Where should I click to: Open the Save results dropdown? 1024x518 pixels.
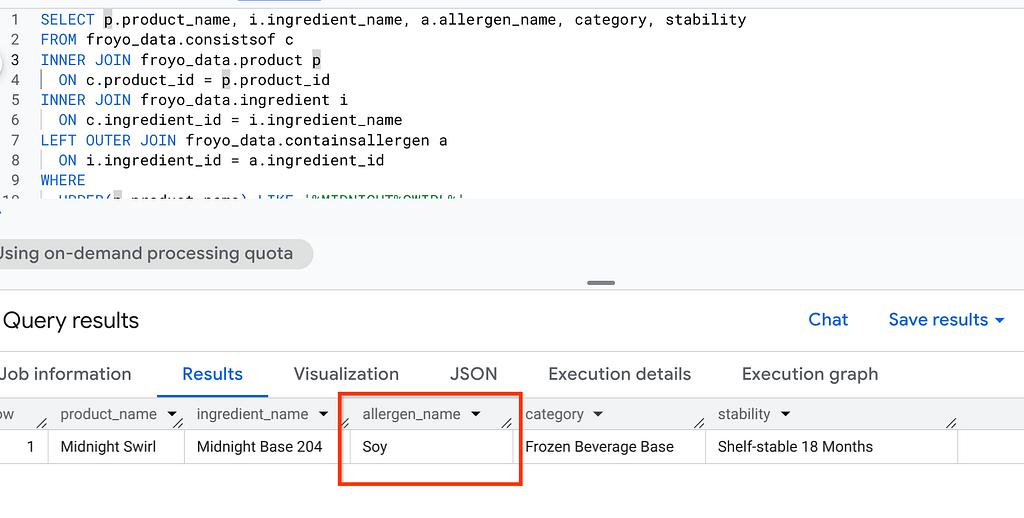pyautogui.click(x=946, y=319)
